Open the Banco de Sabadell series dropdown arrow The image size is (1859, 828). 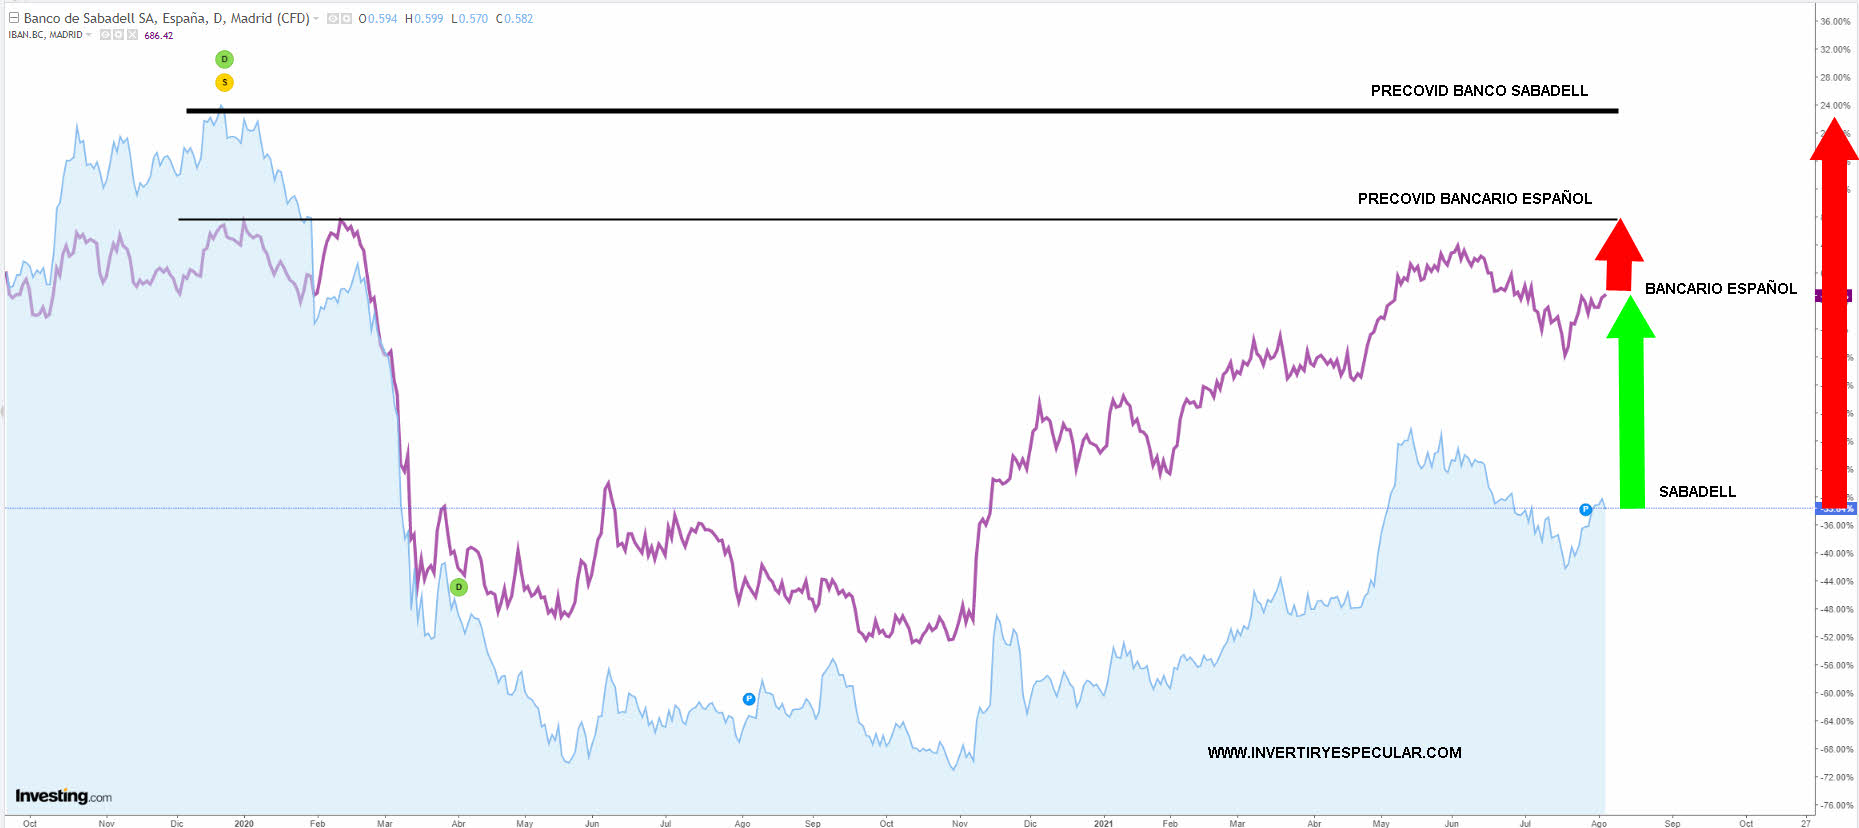coord(316,19)
